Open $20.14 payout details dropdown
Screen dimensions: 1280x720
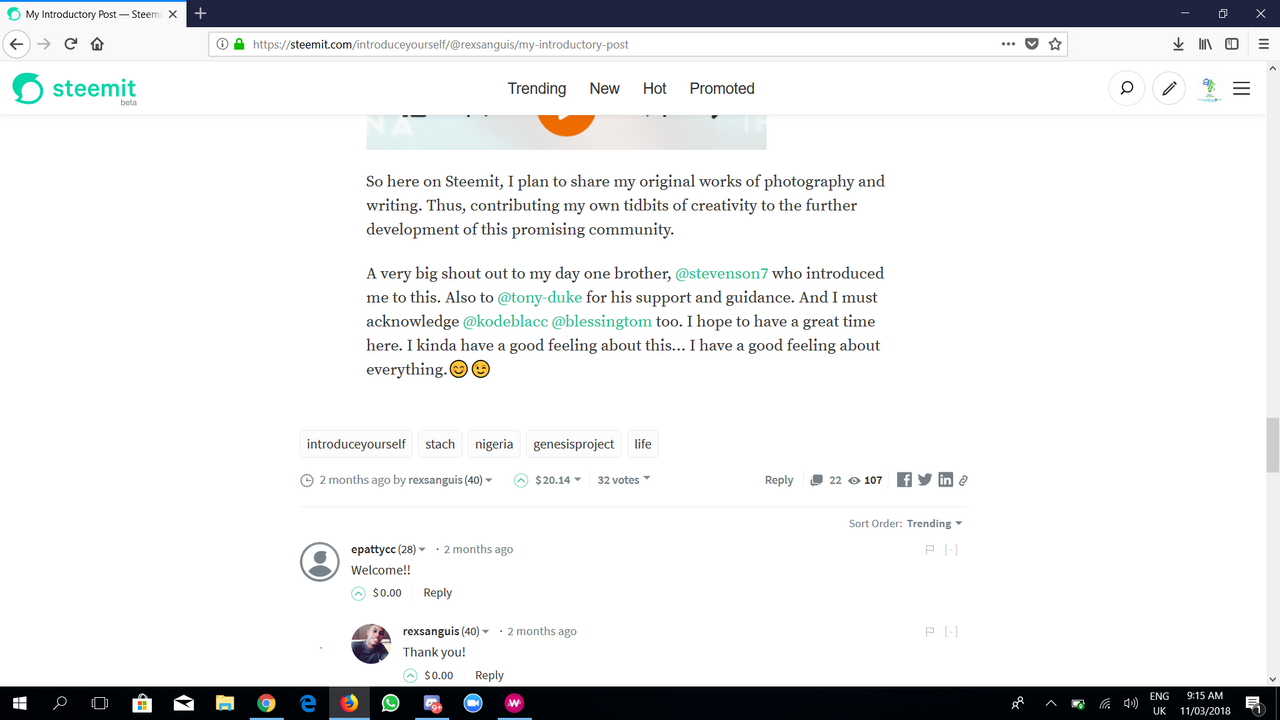558,480
